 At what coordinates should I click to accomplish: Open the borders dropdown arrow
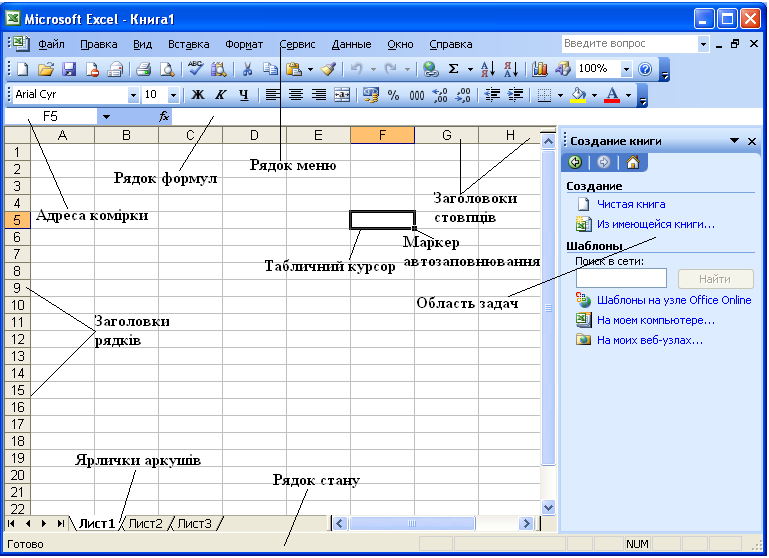[x=560, y=95]
